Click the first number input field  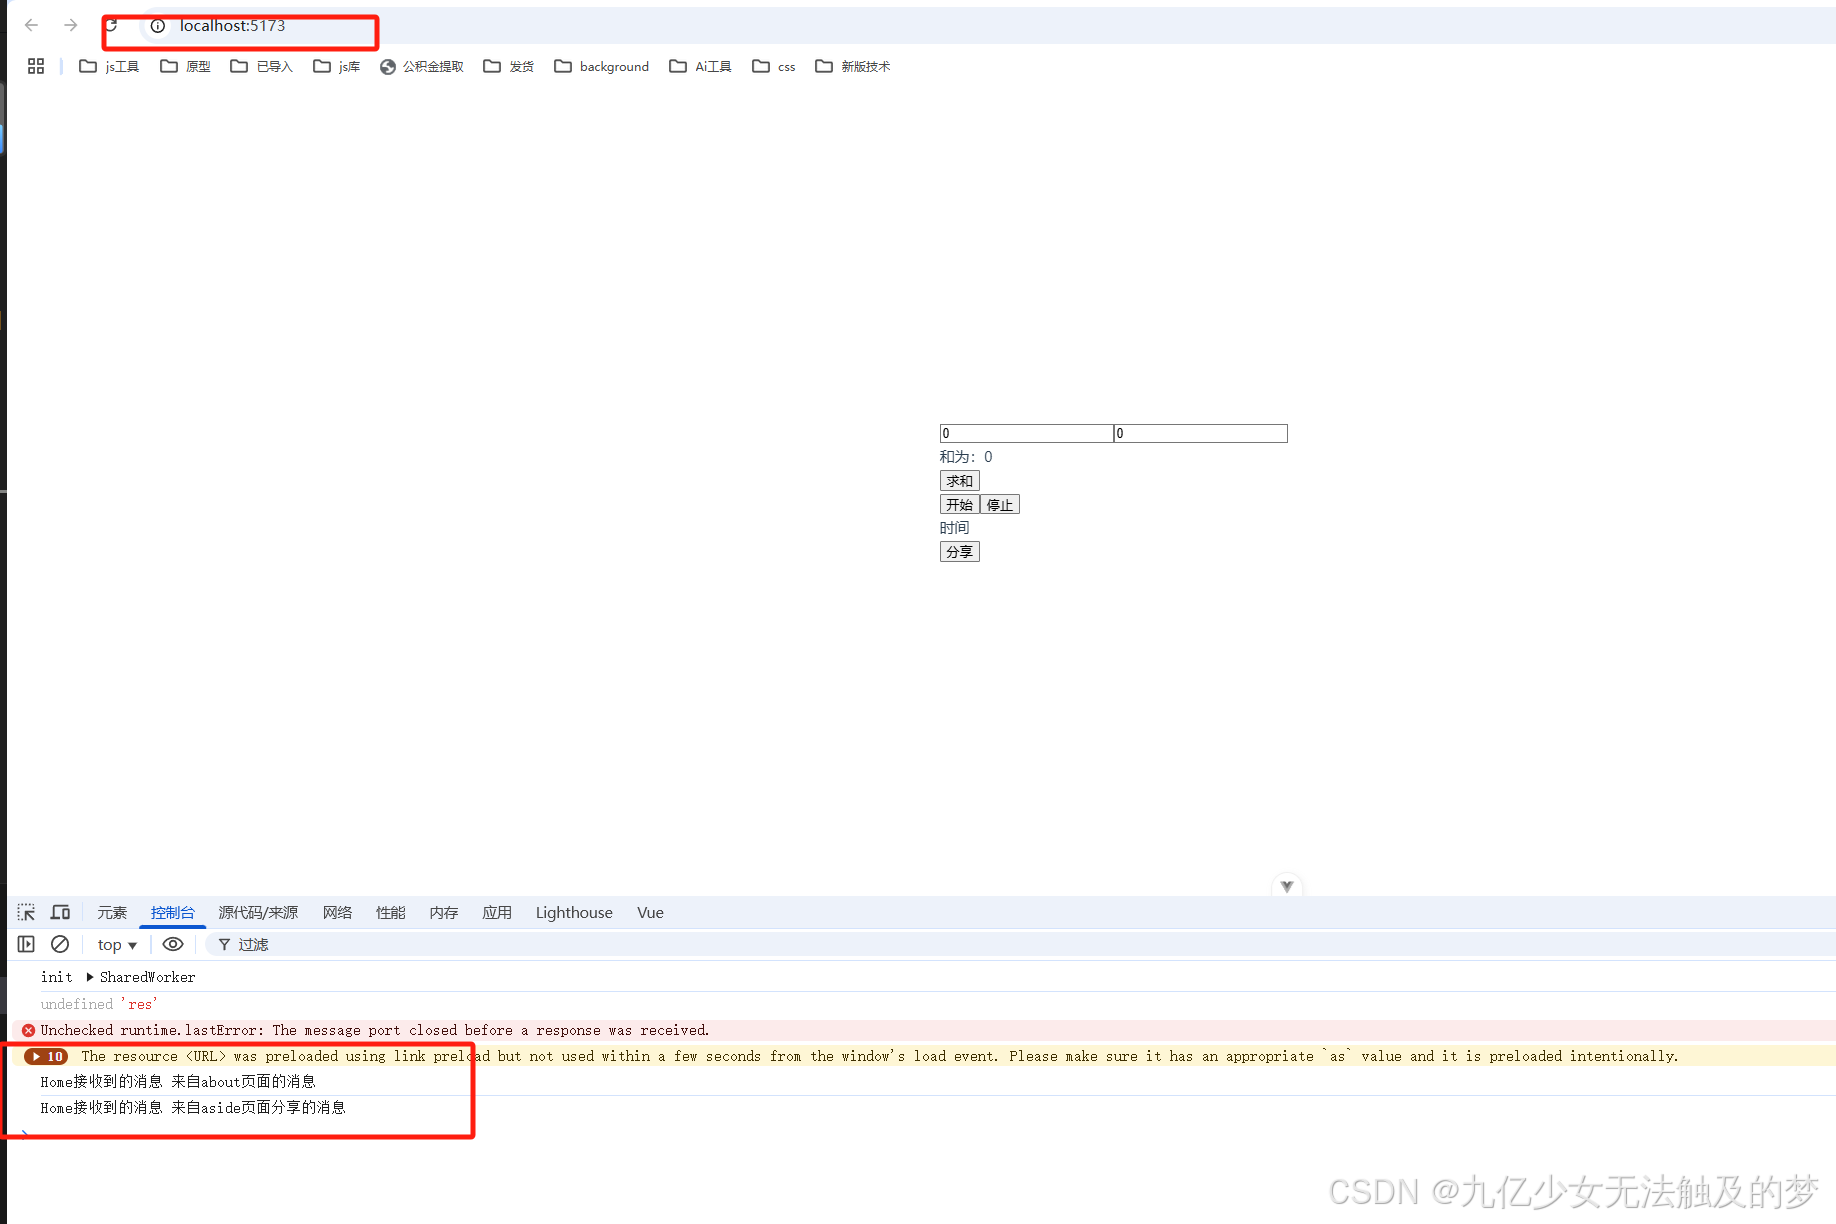coord(1026,433)
